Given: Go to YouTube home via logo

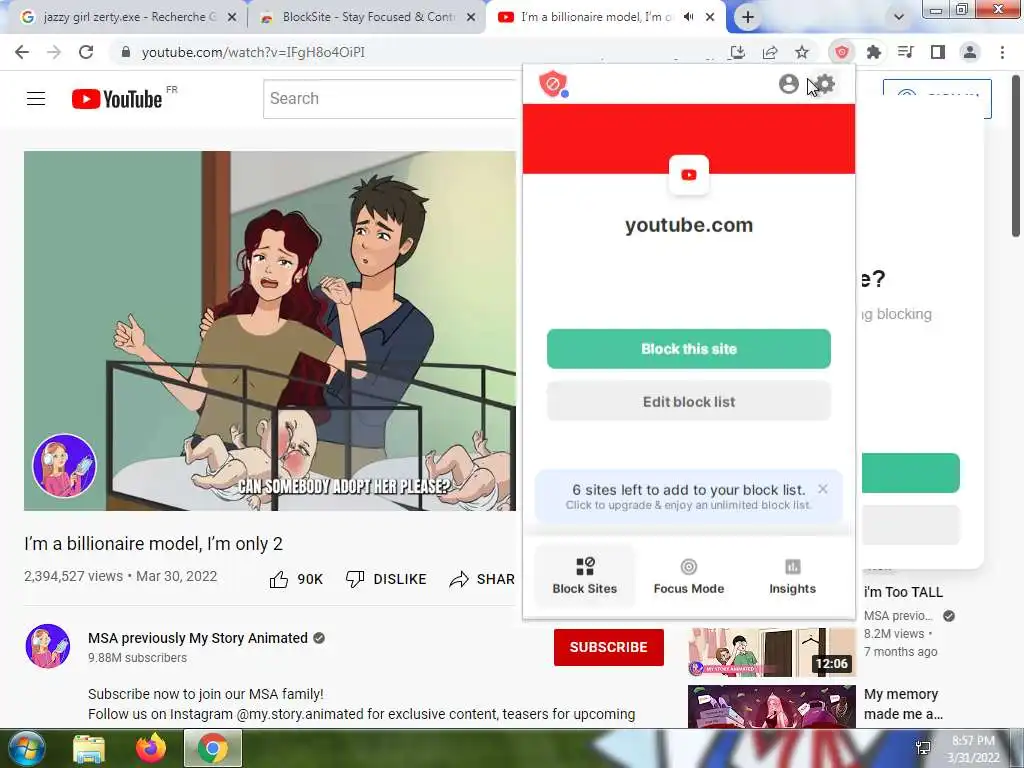Looking at the screenshot, I should pyautogui.click(x=118, y=99).
